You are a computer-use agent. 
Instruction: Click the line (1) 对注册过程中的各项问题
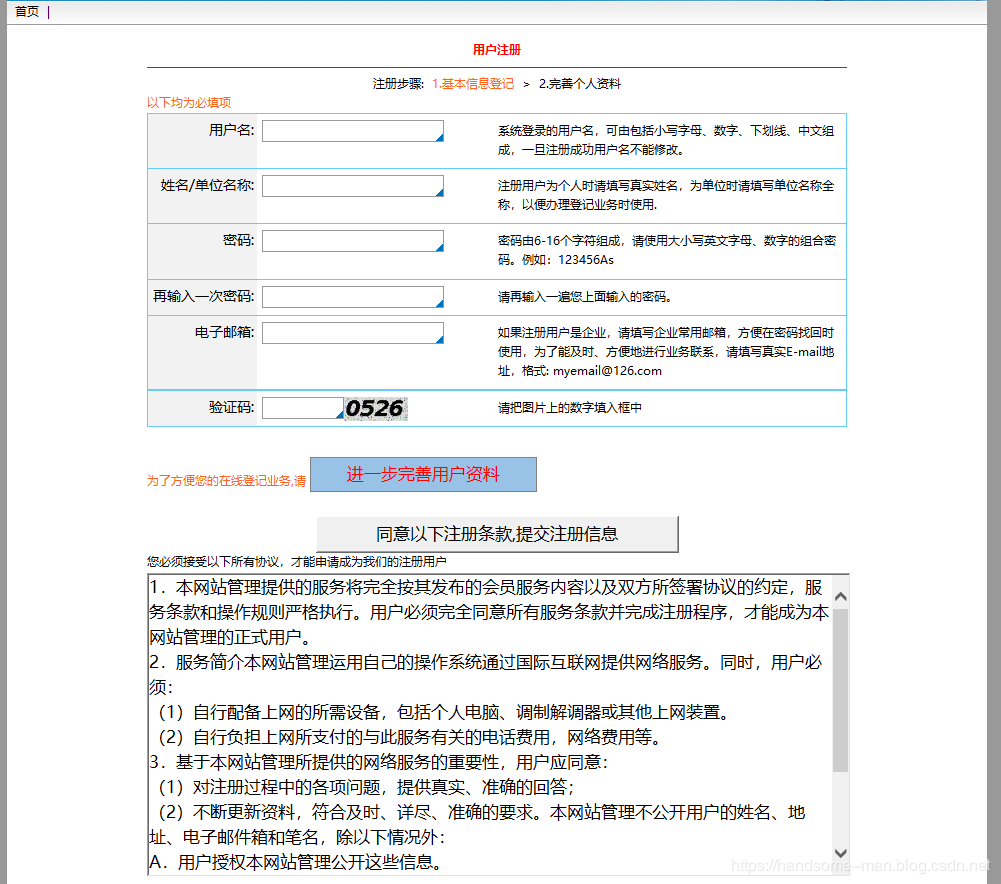point(366,787)
